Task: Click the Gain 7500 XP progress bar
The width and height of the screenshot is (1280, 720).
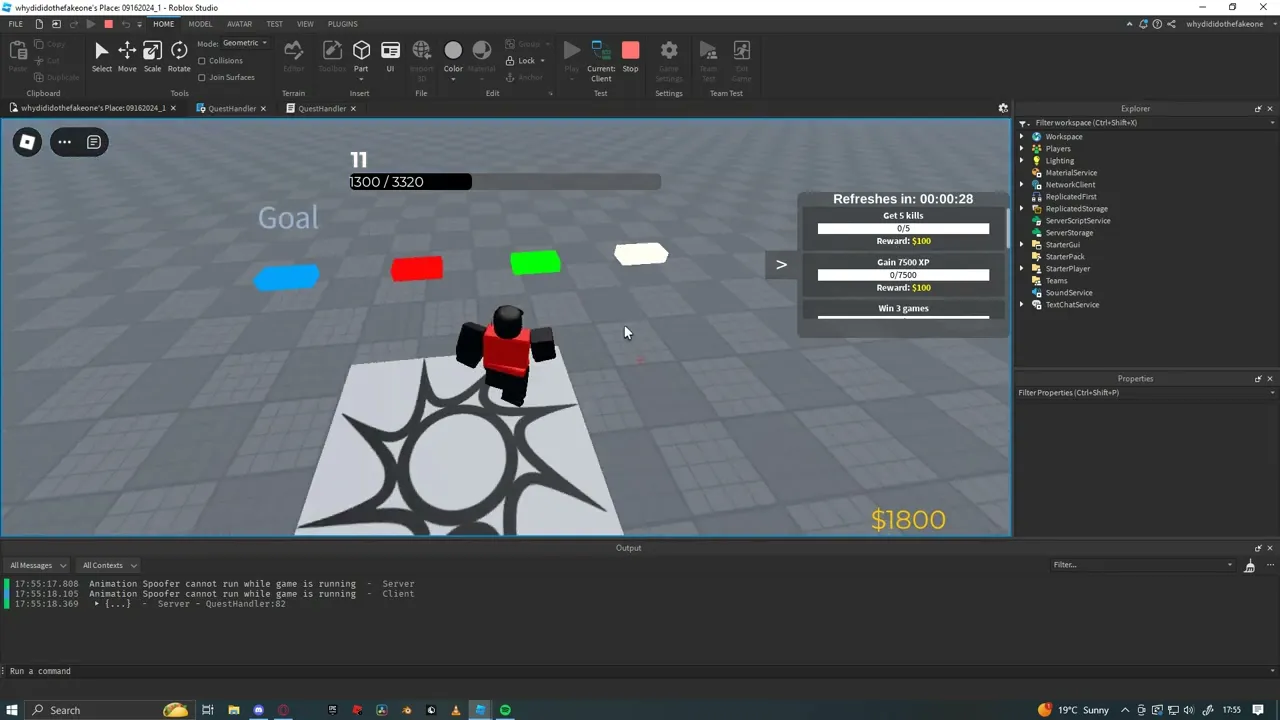Action: (x=903, y=275)
